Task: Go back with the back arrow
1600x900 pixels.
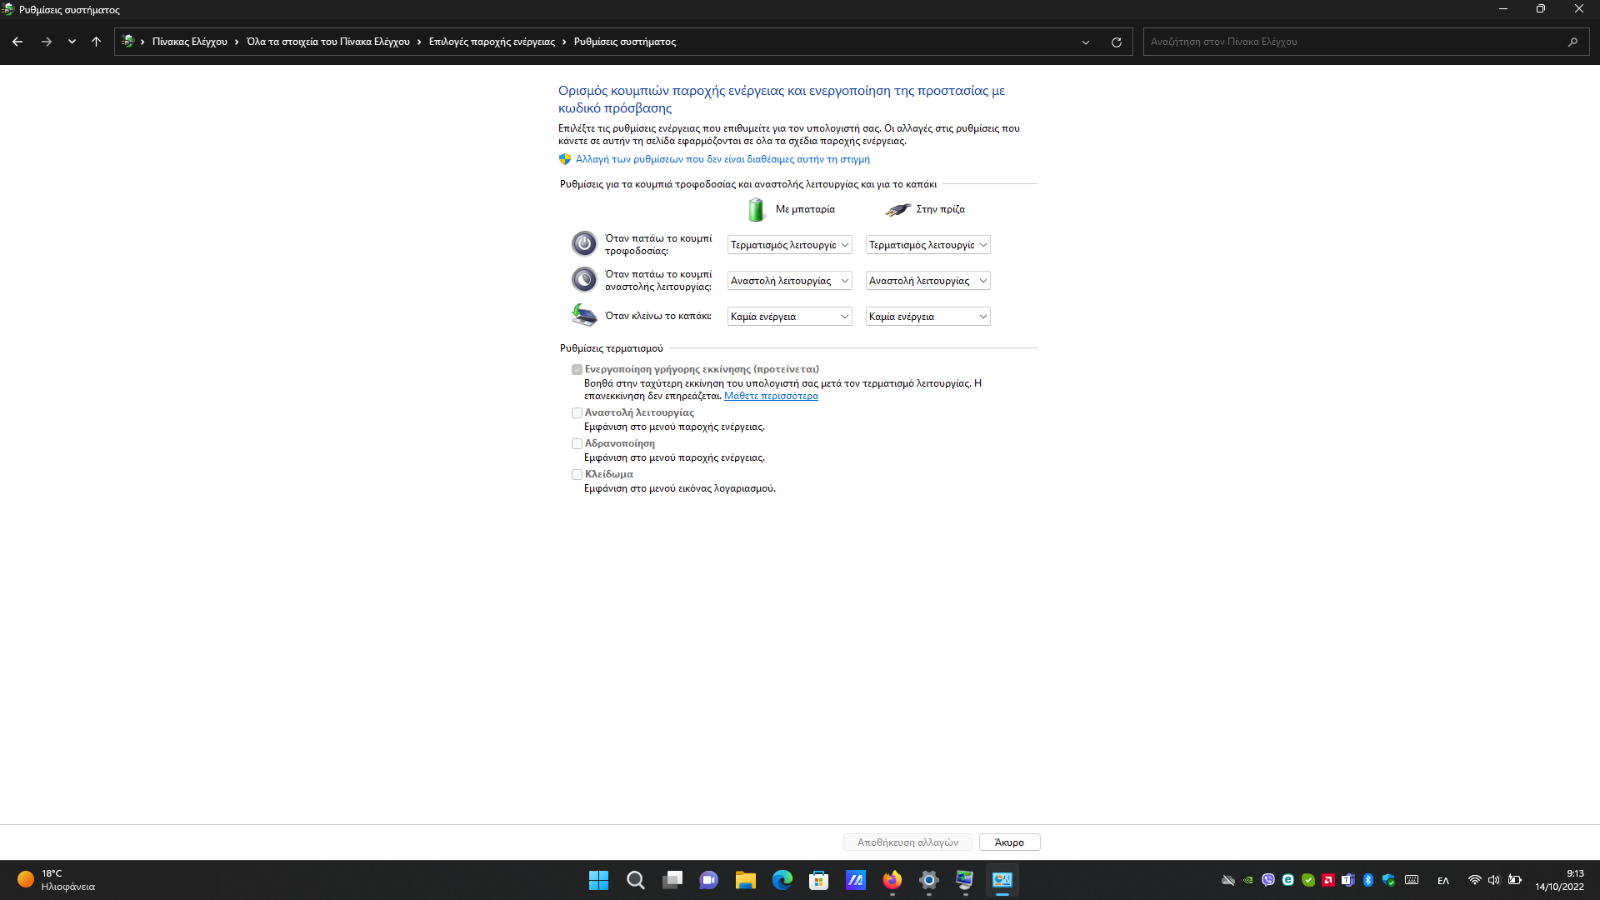Action: [17, 42]
